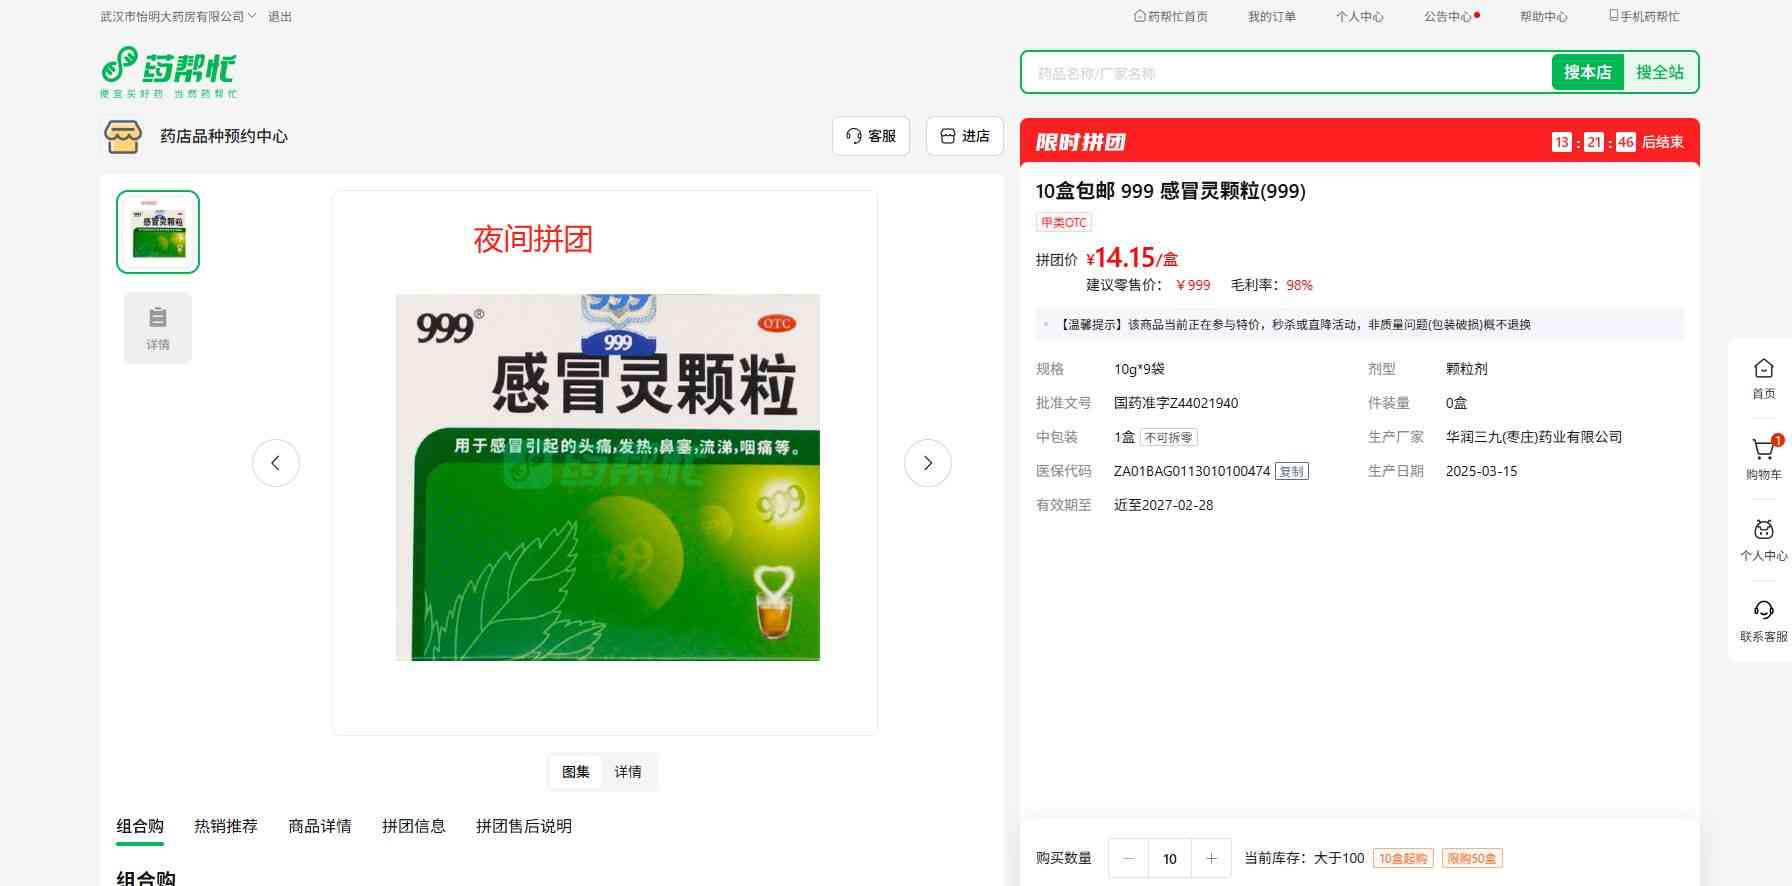The height and width of the screenshot is (886, 1792).
Task: Click the 药店品种预约中心 store icon
Action: pos(123,136)
